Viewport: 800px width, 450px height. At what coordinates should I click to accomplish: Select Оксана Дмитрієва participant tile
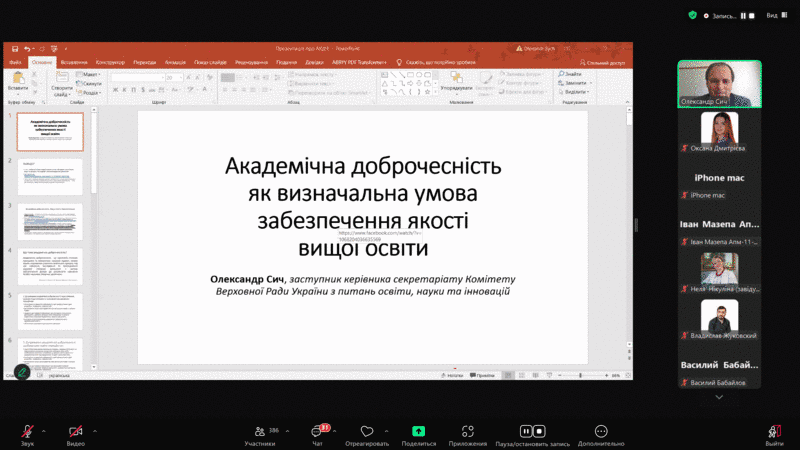point(719,129)
